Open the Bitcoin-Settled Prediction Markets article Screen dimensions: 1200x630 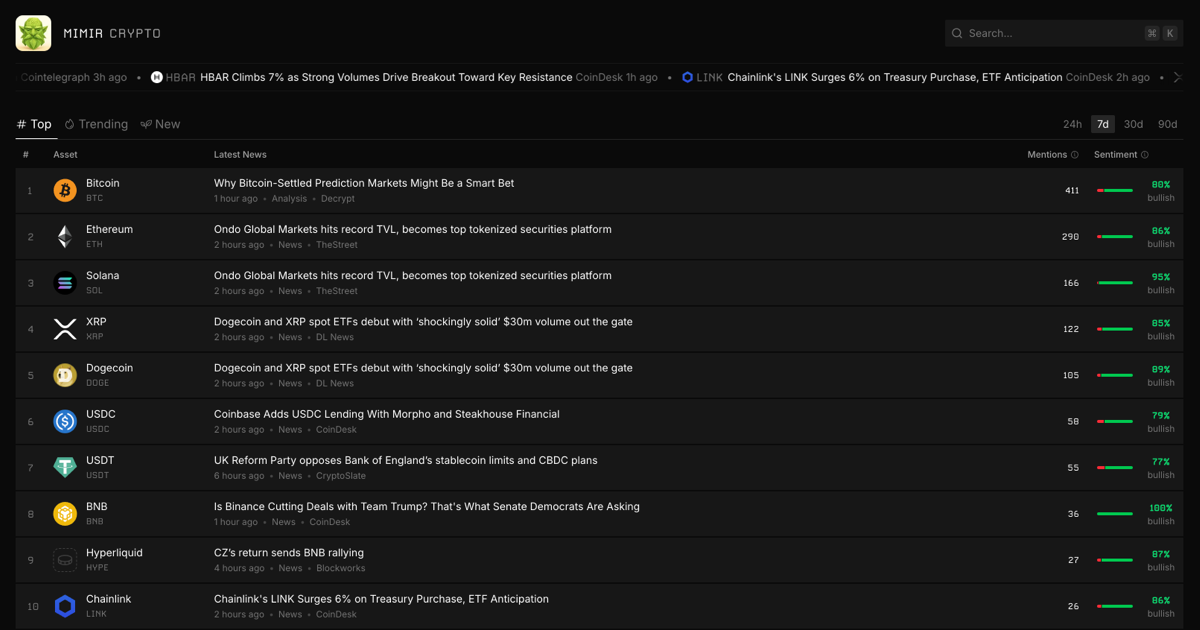tap(364, 184)
